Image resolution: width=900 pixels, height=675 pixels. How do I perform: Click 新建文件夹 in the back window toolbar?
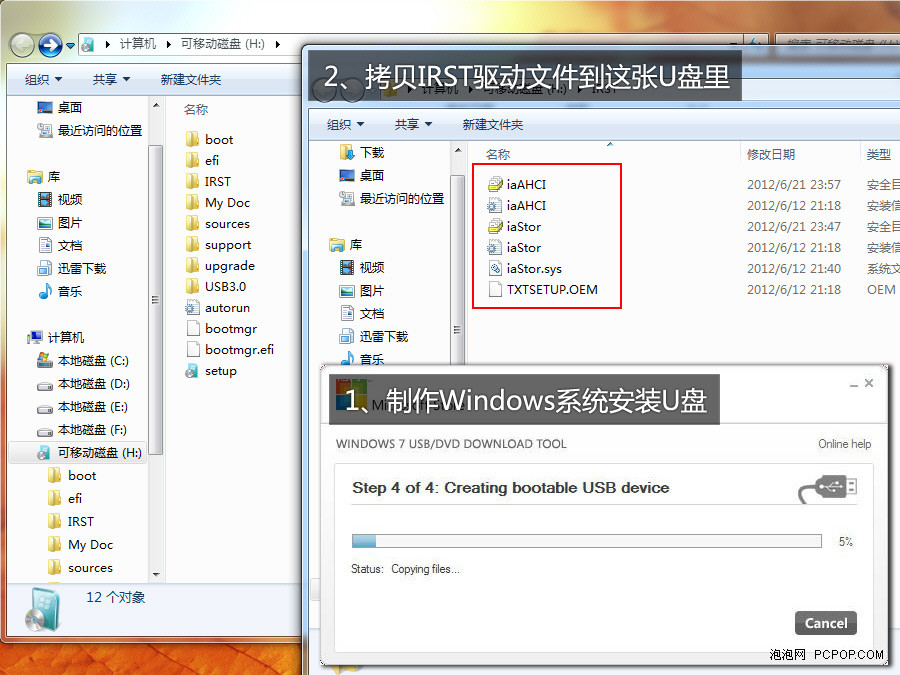tap(190, 79)
